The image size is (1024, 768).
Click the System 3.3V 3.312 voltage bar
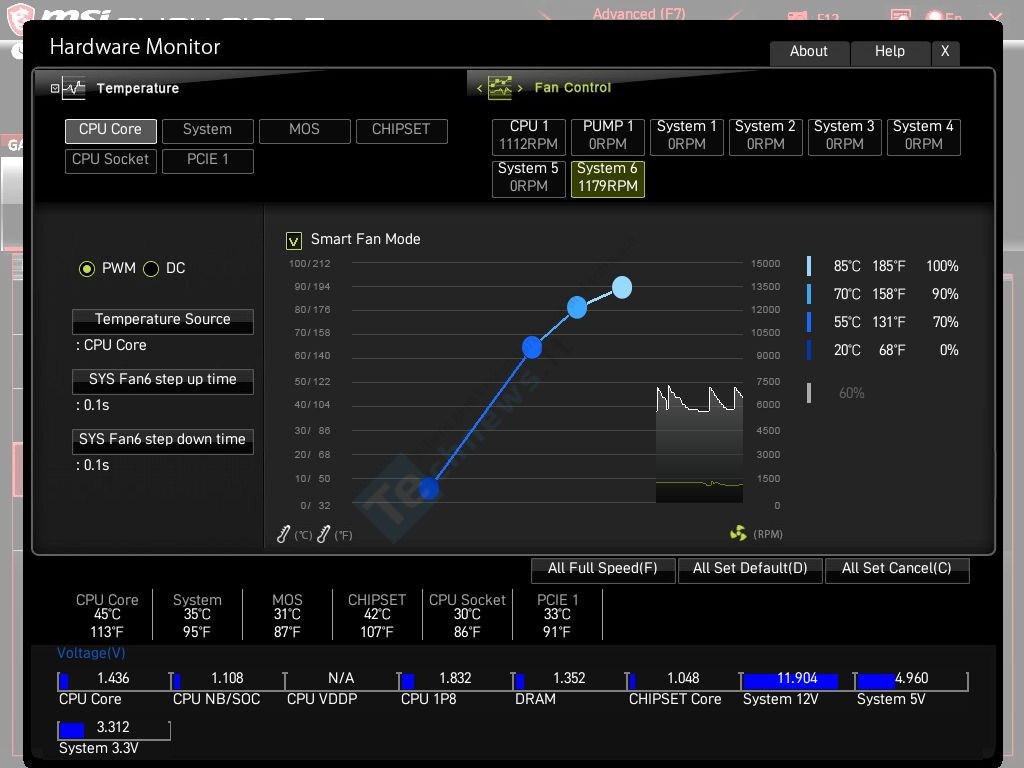[x=114, y=729]
